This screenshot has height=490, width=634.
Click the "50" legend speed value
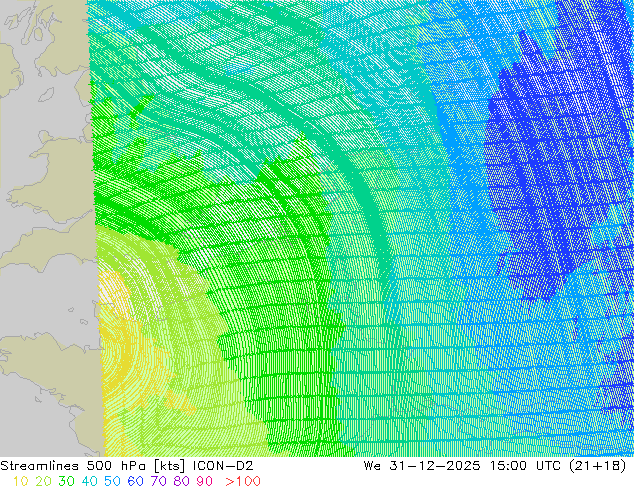tap(114, 481)
